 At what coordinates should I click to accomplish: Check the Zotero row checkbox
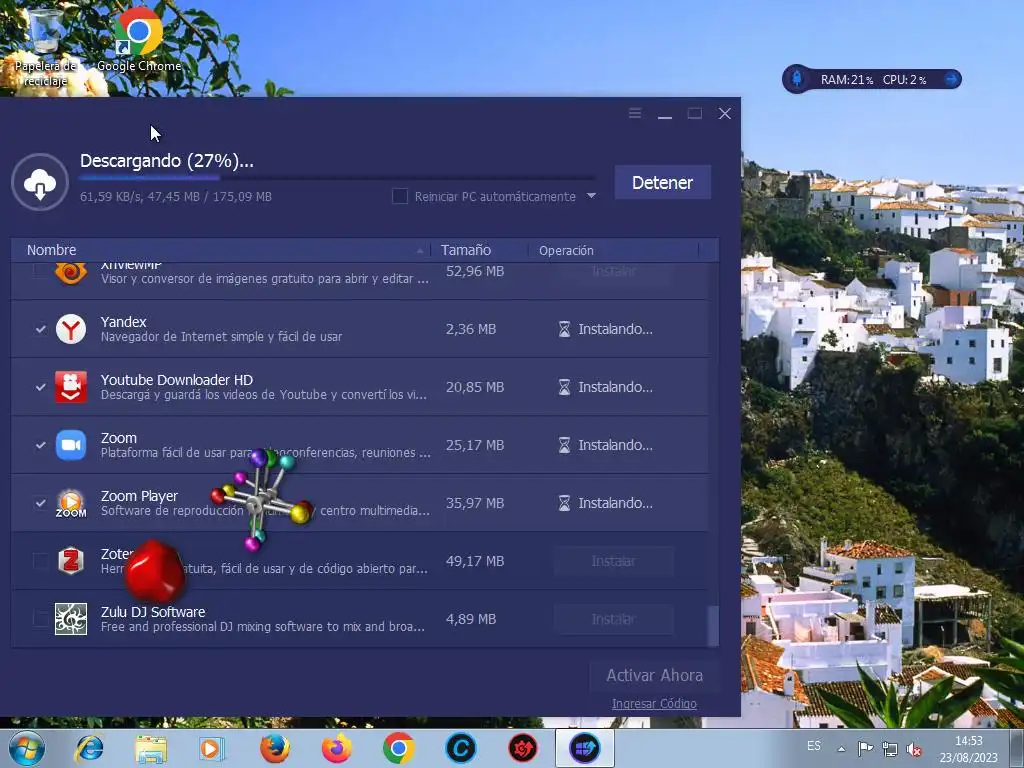pos(40,561)
